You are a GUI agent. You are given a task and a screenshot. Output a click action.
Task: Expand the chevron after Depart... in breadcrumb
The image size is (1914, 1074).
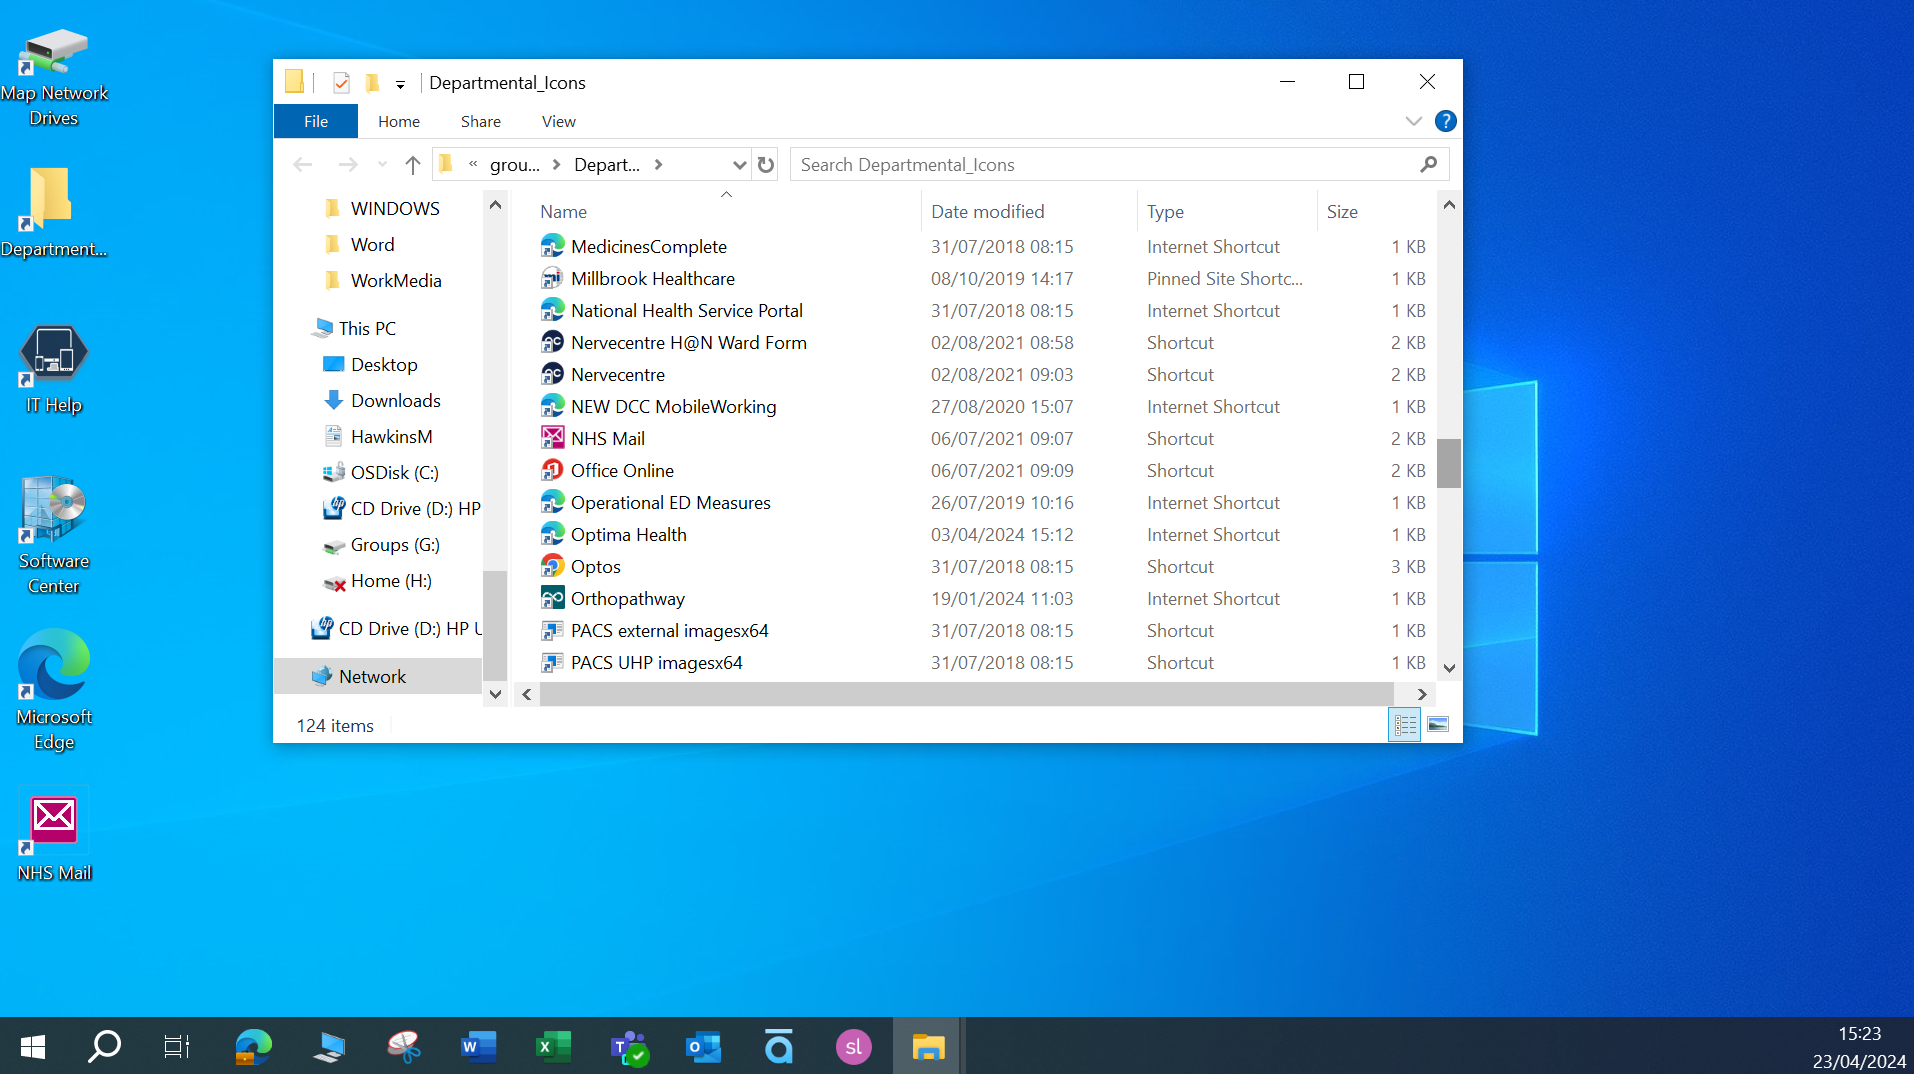[x=658, y=165]
